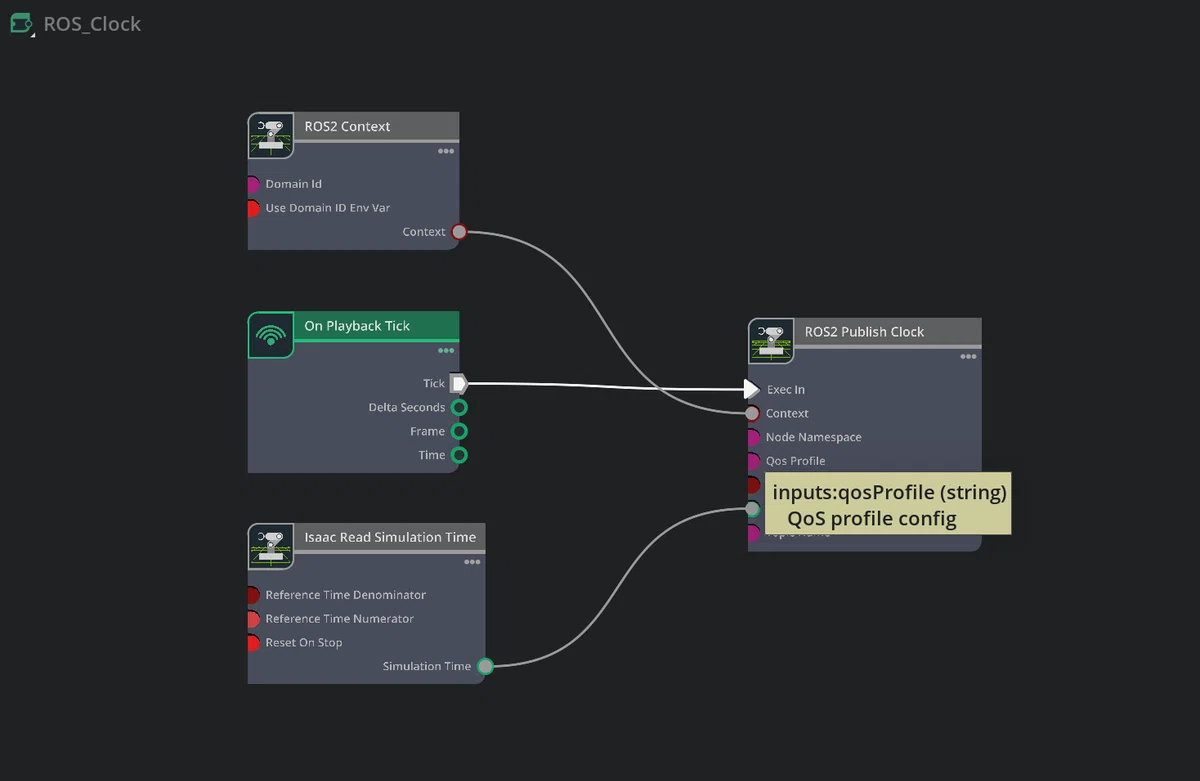Viewport: 1200px width, 781px height.
Task: Click the Use Domain ID Env Var port
Action: (x=252, y=208)
